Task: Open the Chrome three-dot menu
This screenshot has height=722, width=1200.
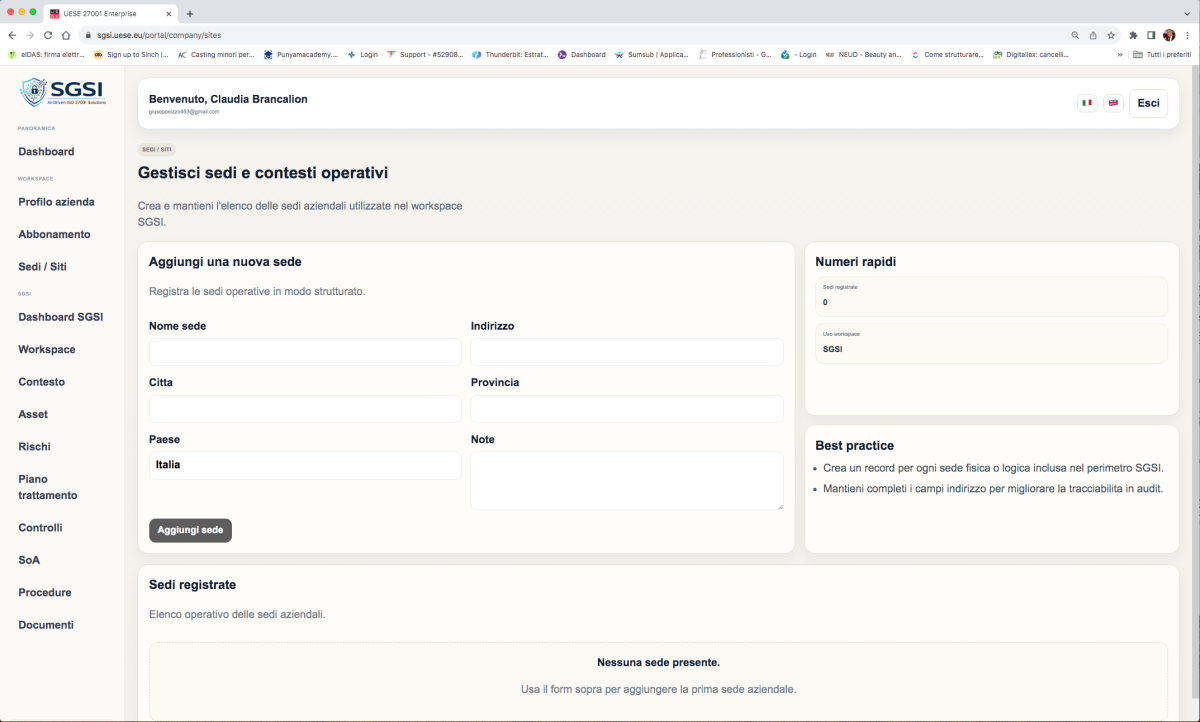Action: [1187, 35]
